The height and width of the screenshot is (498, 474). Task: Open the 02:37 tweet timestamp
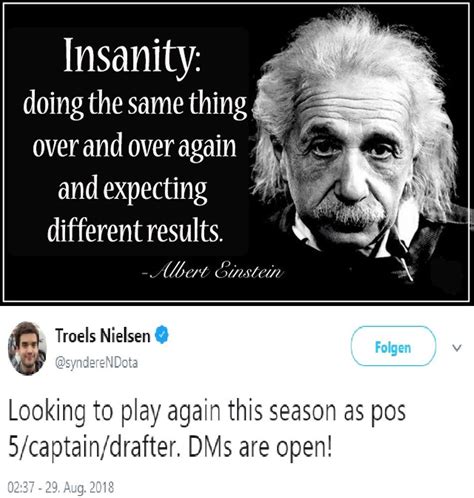click(x=21, y=488)
